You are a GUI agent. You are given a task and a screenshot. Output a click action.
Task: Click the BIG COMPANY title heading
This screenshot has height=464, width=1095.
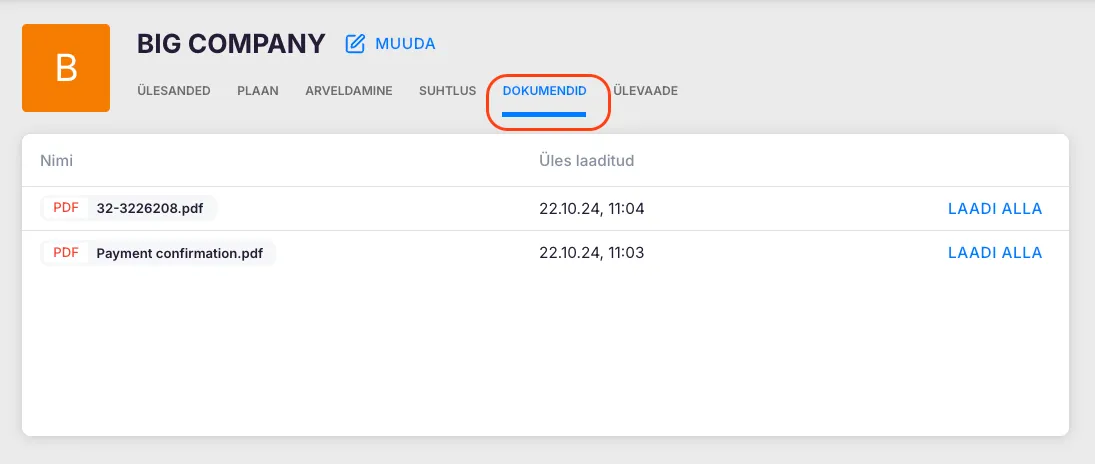pyautogui.click(x=231, y=44)
